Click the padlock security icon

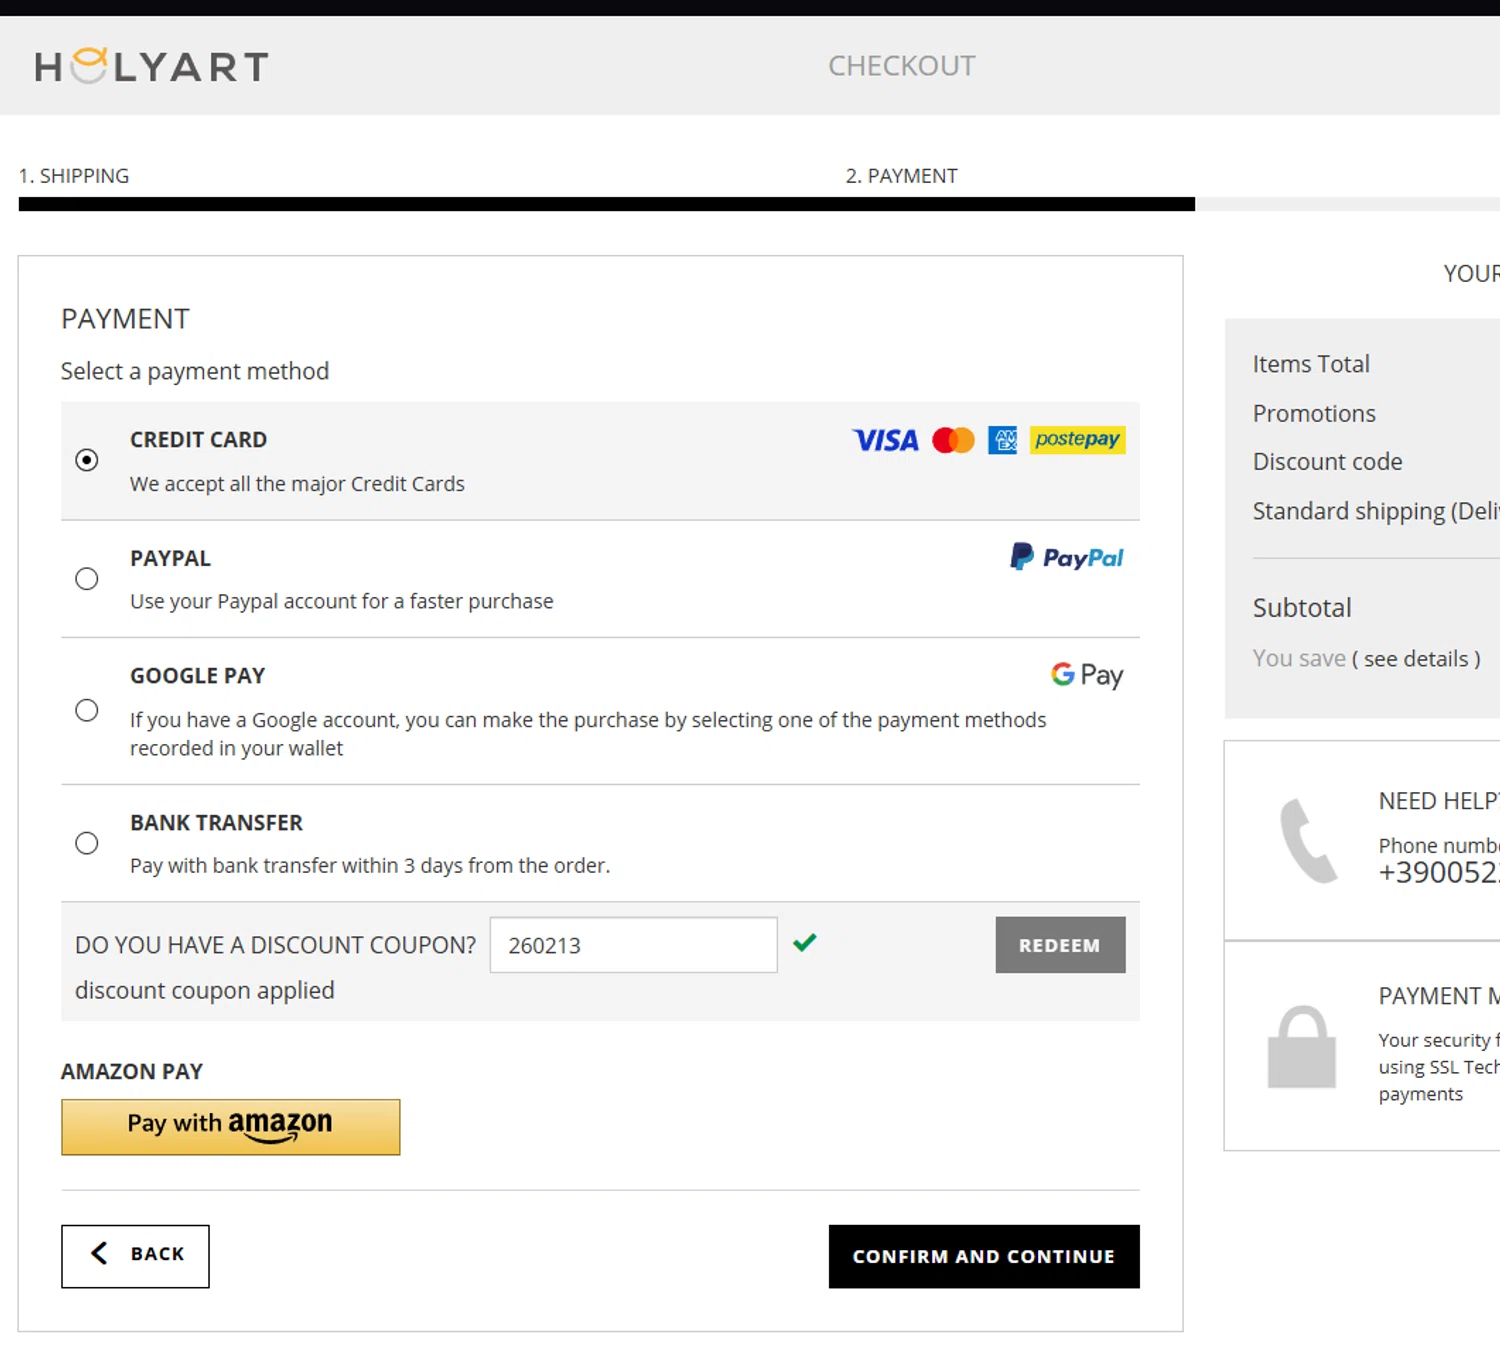[1301, 1046]
